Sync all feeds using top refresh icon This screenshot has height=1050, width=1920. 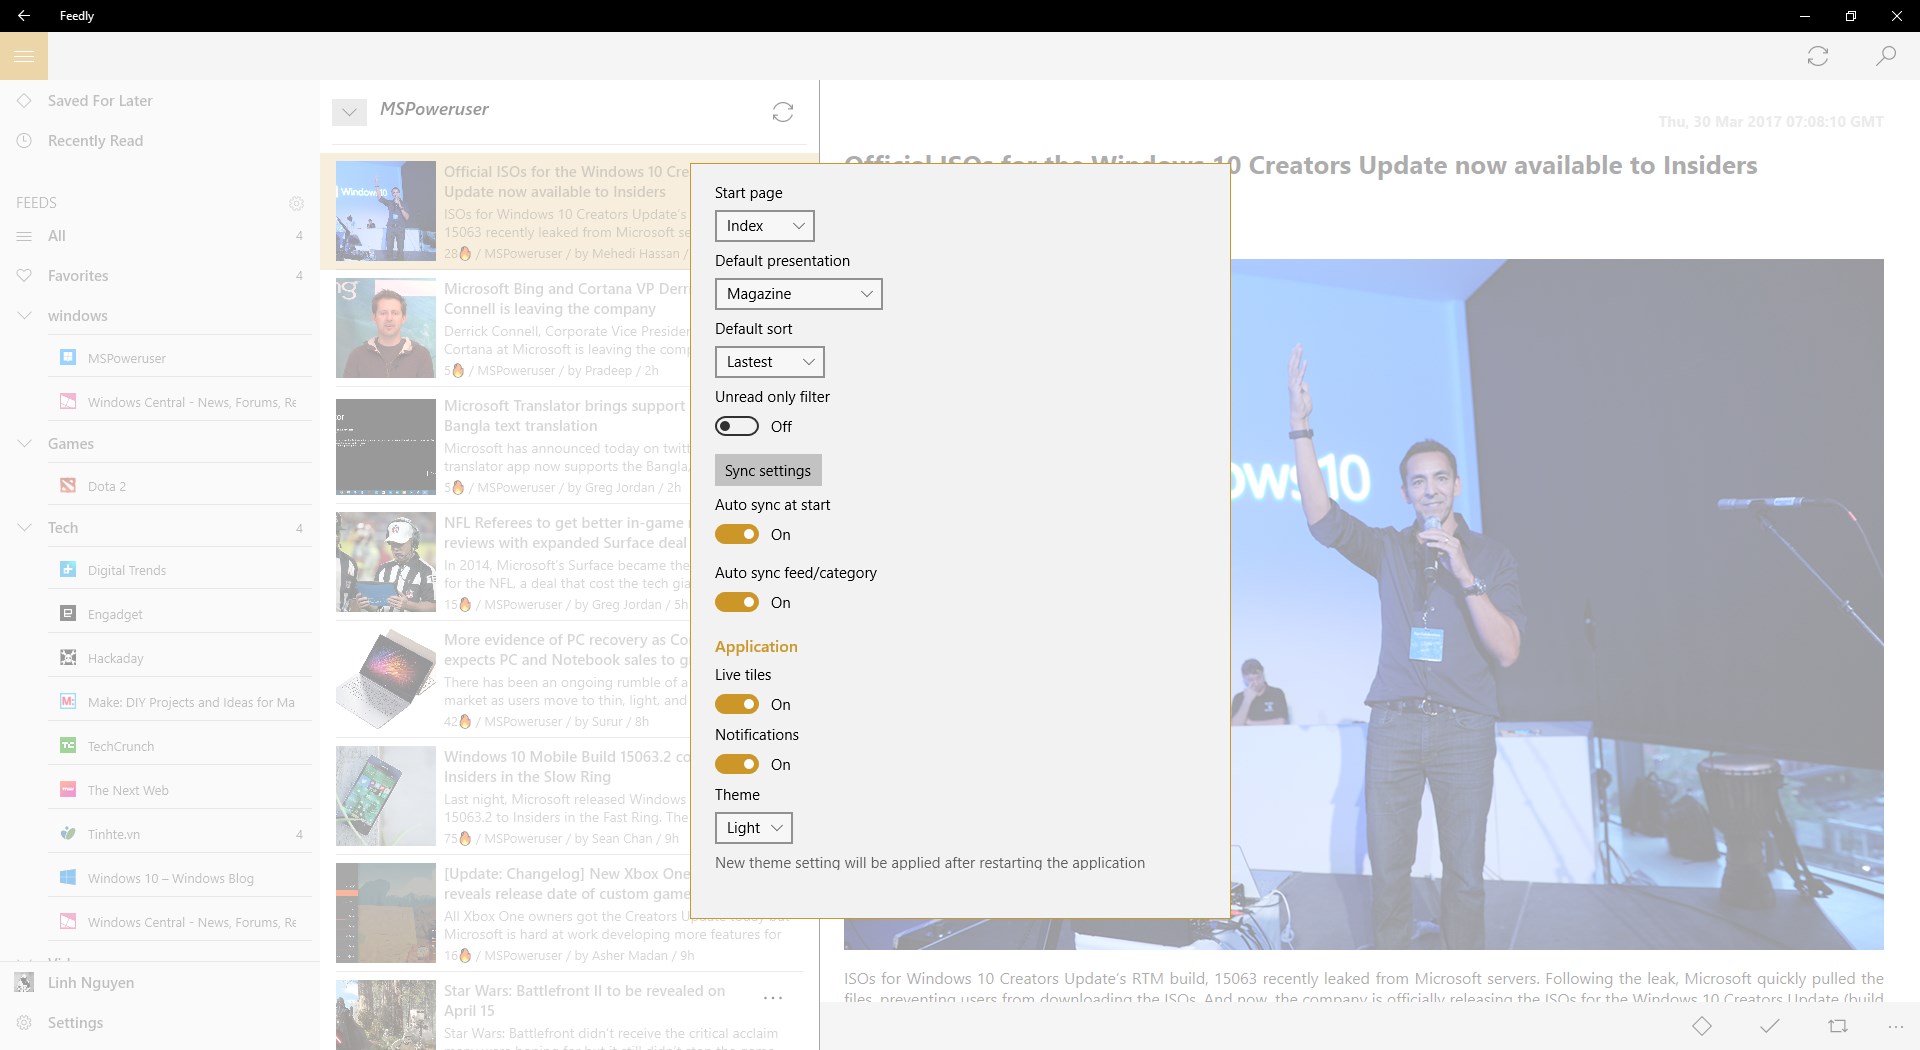tap(1818, 56)
